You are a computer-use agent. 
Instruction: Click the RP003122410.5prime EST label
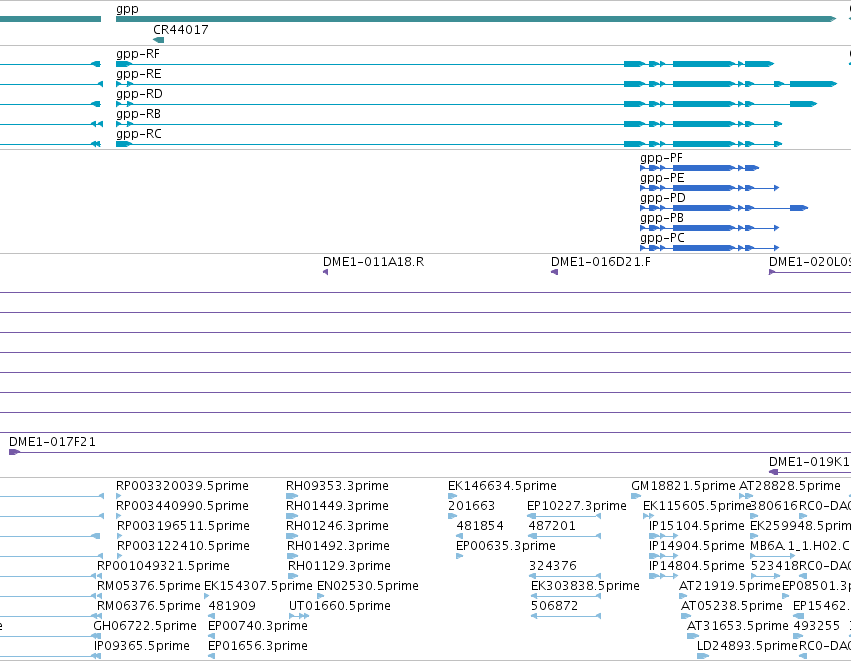pos(183,546)
